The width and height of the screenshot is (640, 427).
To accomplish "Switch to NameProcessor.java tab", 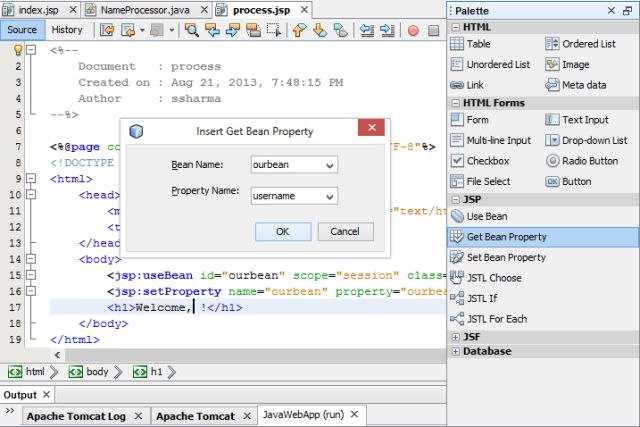I will click(x=145, y=10).
